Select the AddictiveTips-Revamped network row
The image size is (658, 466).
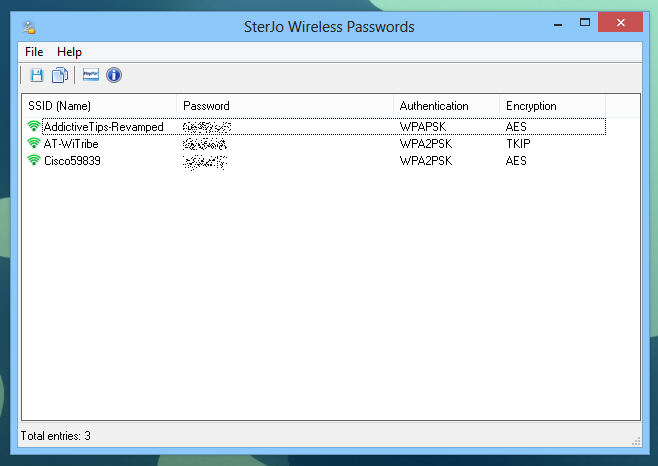314,127
